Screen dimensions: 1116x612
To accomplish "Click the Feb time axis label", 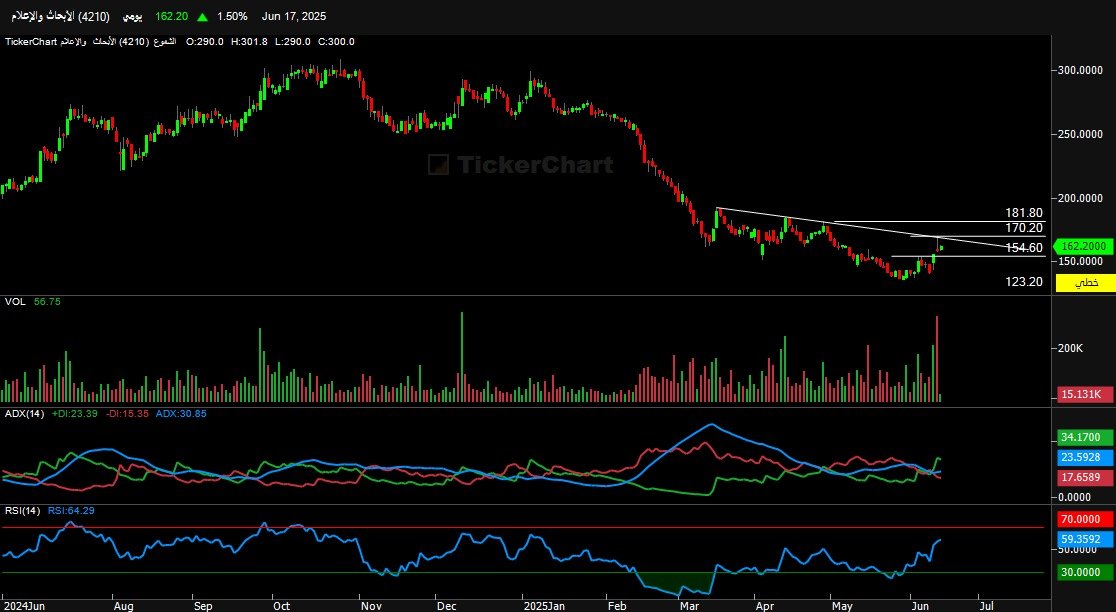I will 616,606.
